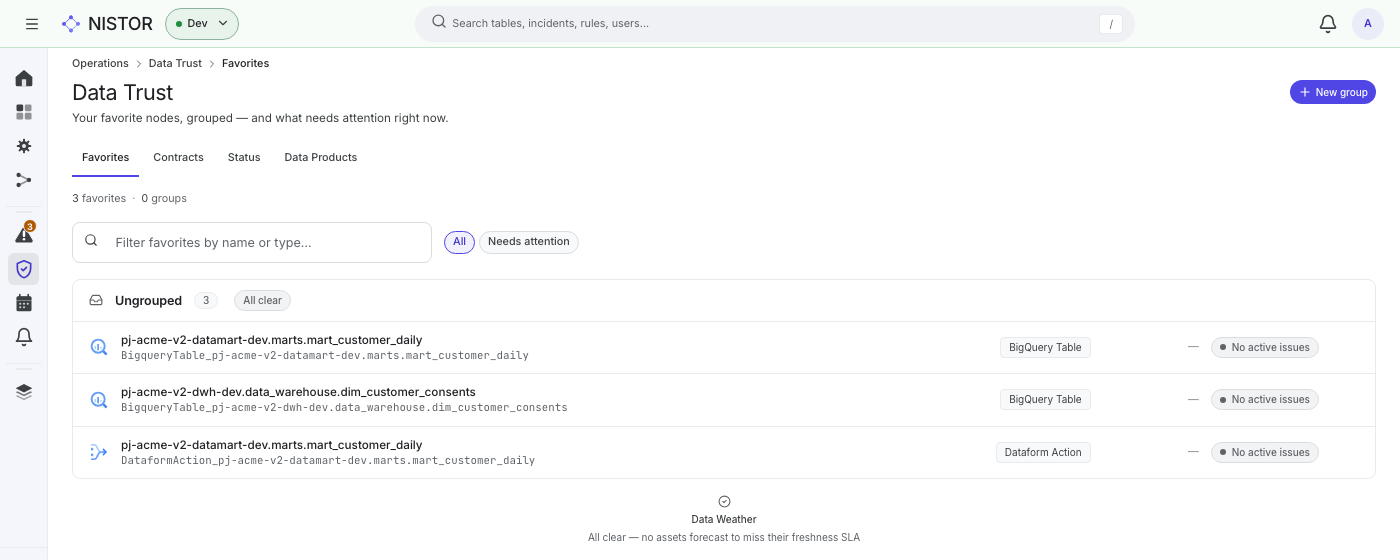Click the slash shortcut key badge

(x=1110, y=24)
